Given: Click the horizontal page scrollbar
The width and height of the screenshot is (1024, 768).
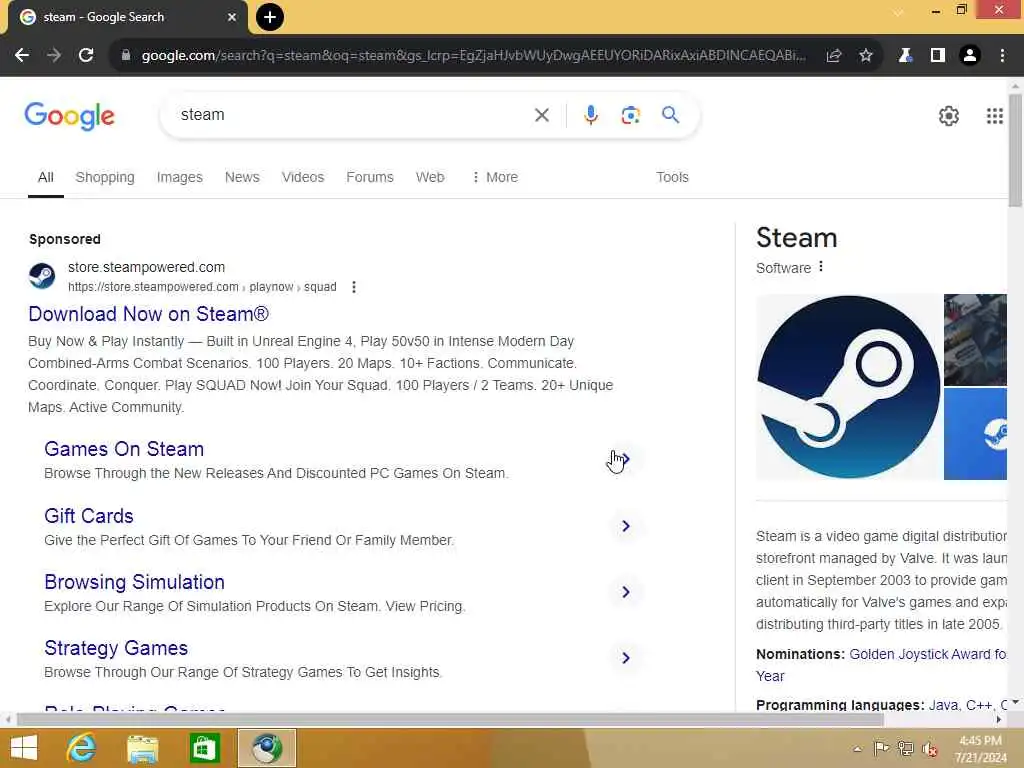Looking at the screenshot, I should [450, 719].
